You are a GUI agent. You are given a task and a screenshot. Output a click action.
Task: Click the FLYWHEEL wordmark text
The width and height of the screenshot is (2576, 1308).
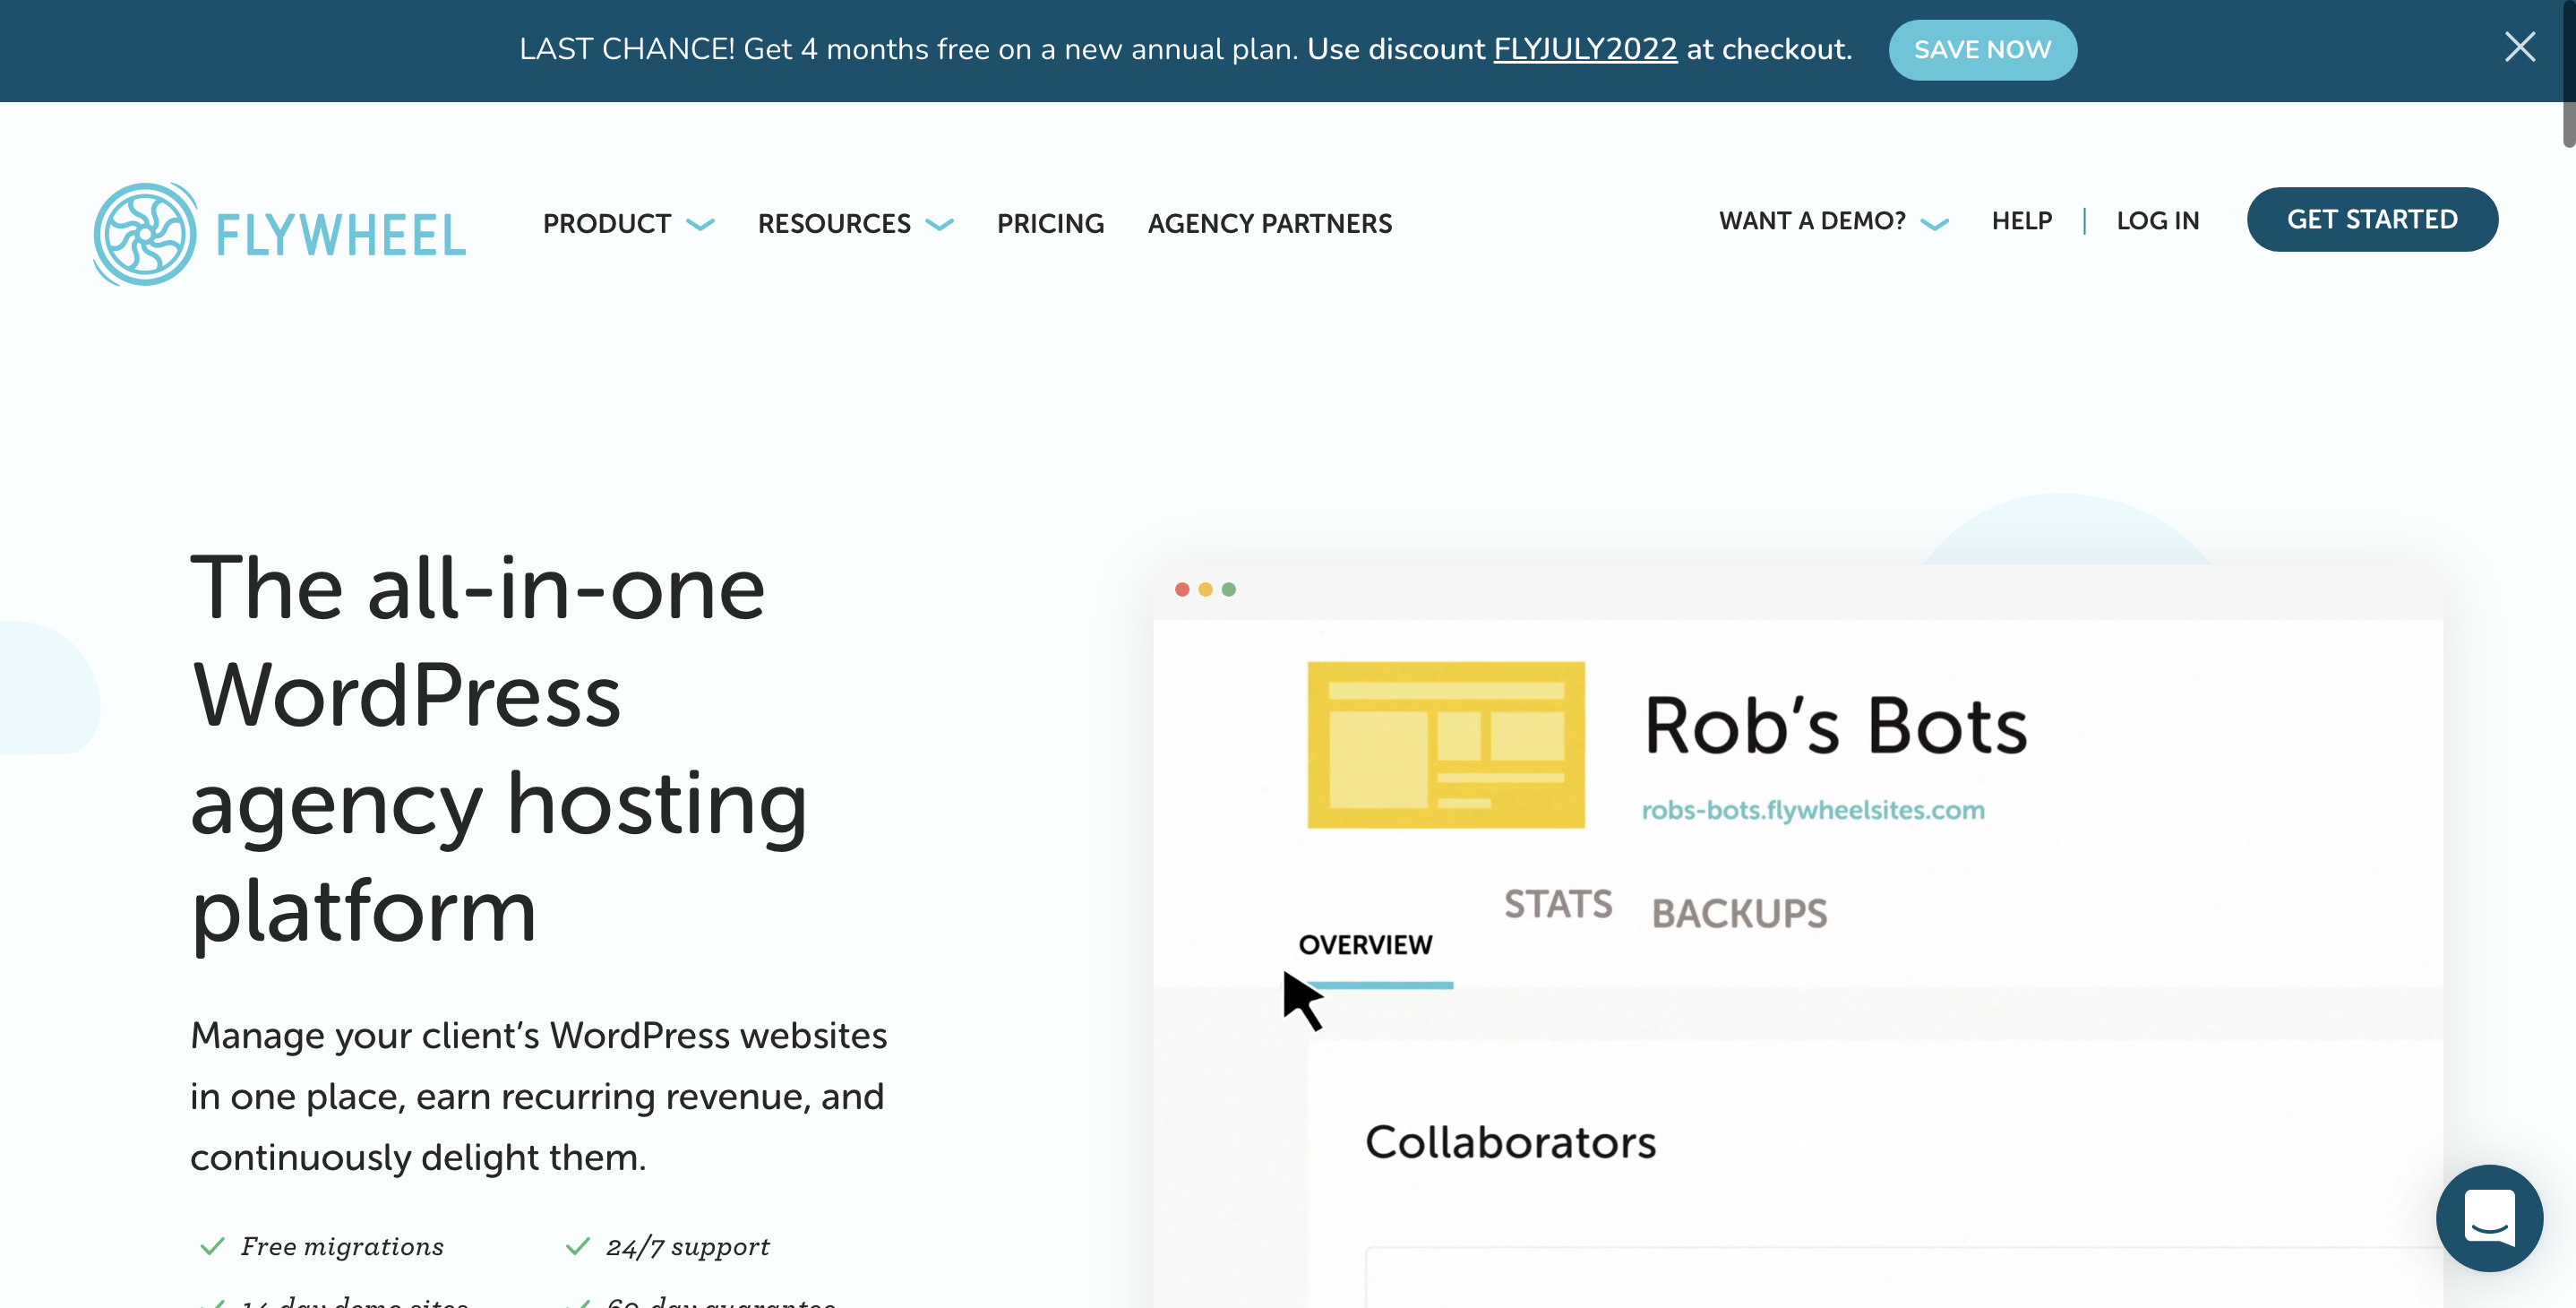coord(340,236)
